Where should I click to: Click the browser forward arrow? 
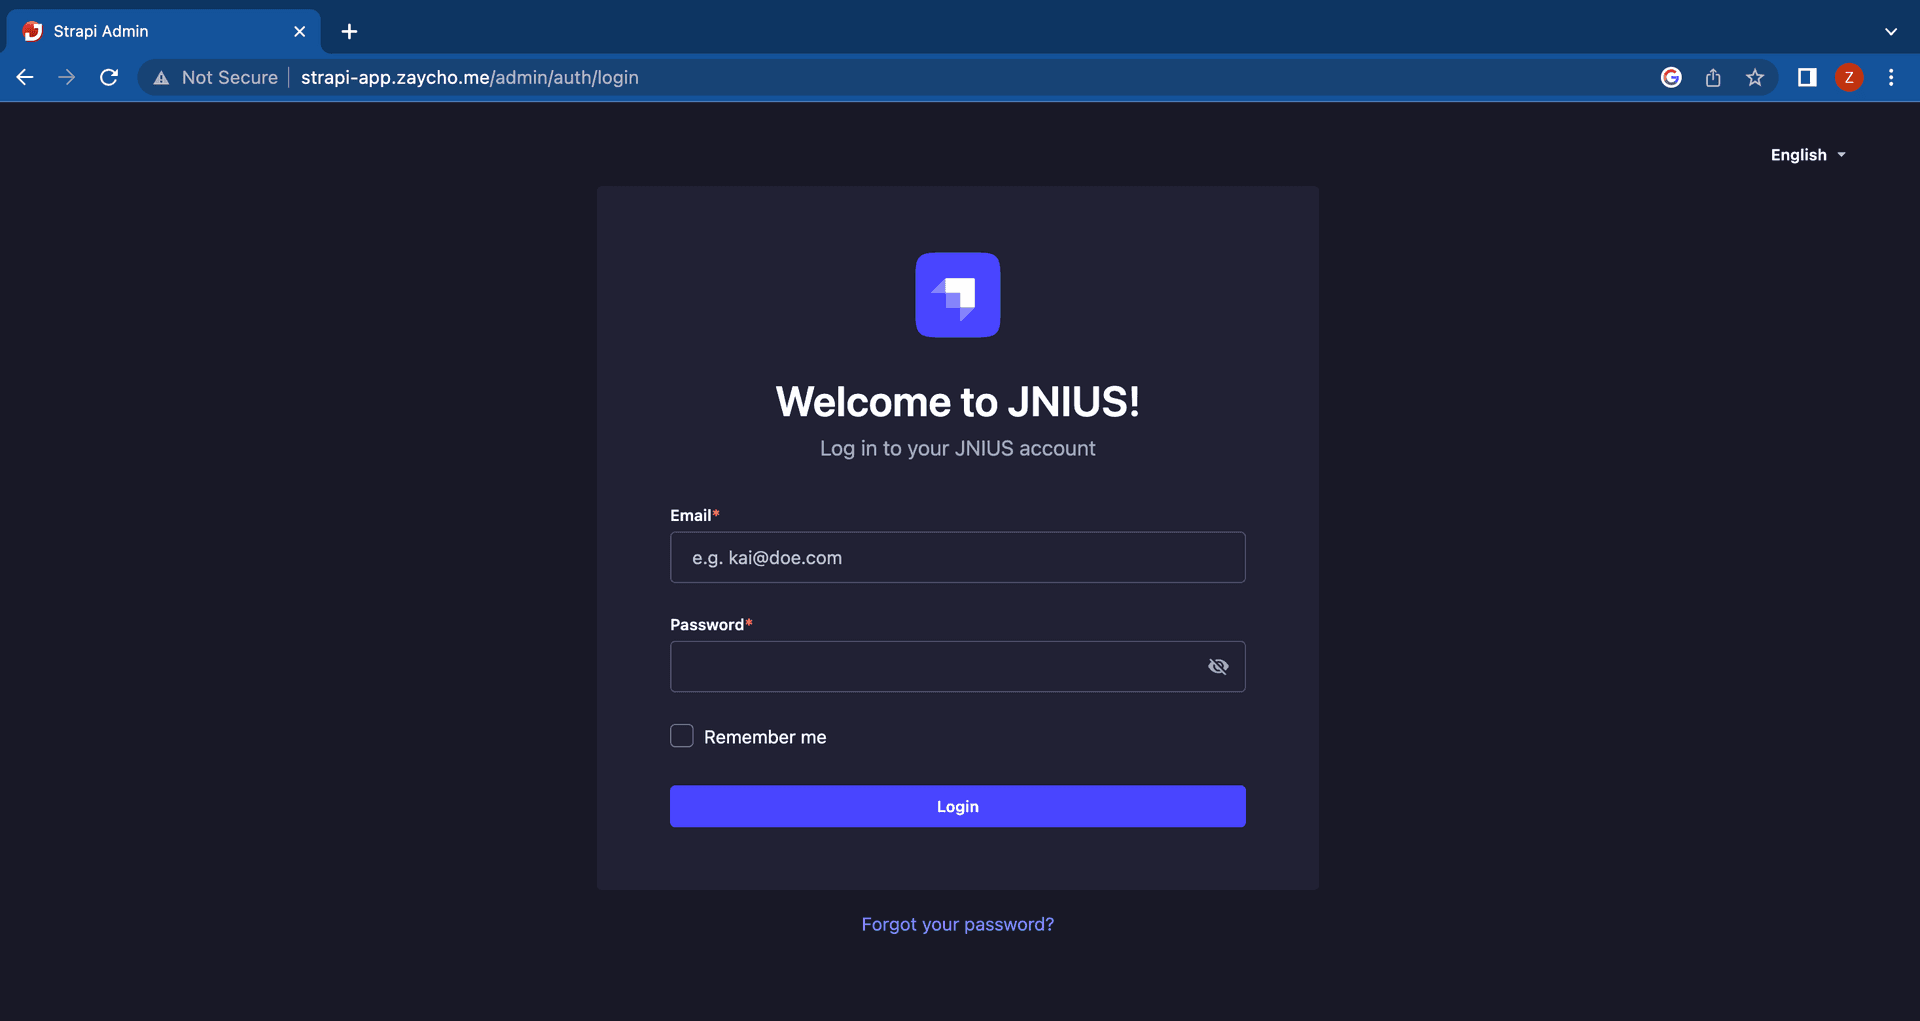tap(67, 77)
